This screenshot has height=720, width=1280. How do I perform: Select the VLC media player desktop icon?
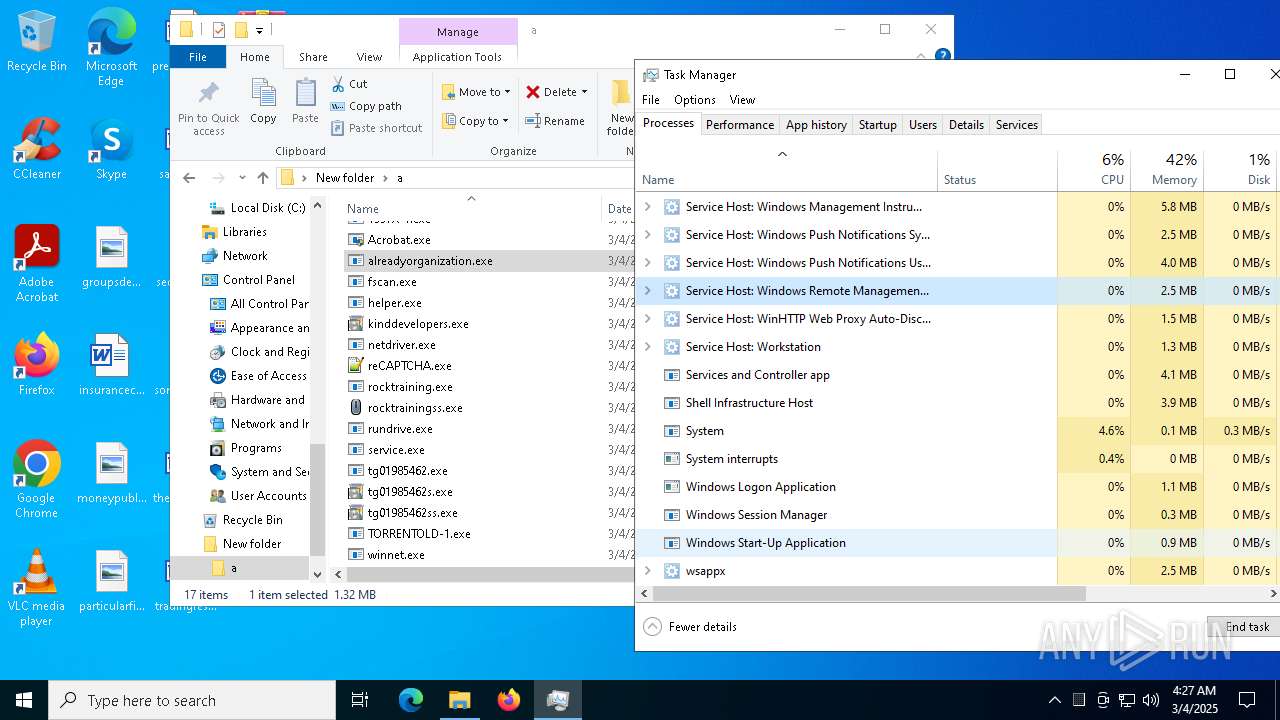pos(37,589)
